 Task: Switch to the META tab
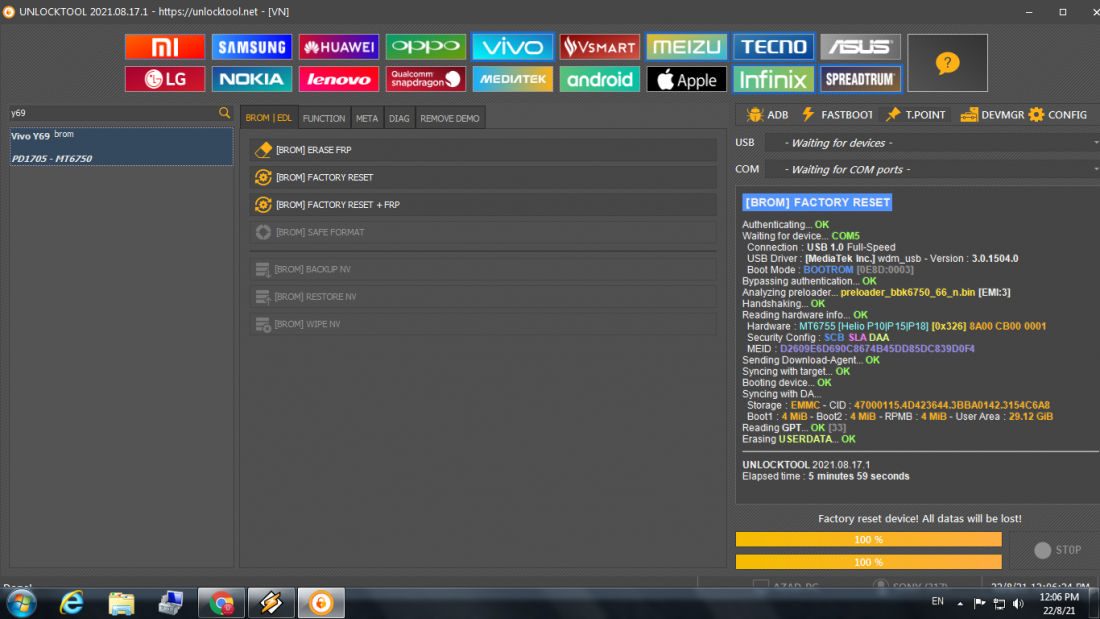pyautogui.click(x=367, y=119)
